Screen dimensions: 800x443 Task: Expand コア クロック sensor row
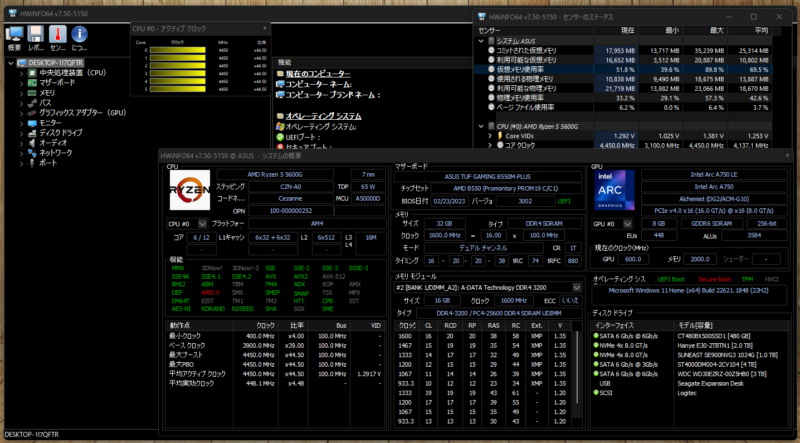pyautogui.click(x=490, y=145)
